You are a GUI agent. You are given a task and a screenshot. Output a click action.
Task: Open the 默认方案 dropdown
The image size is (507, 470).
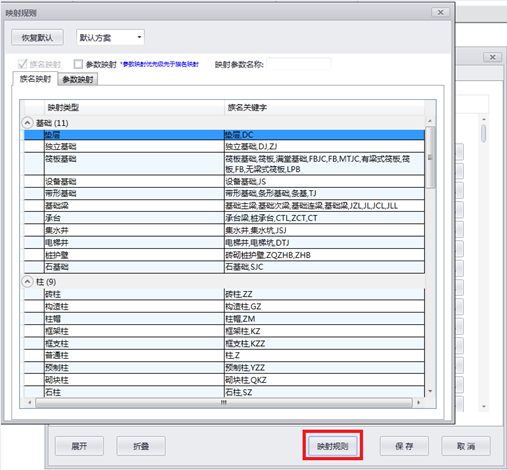110,37
